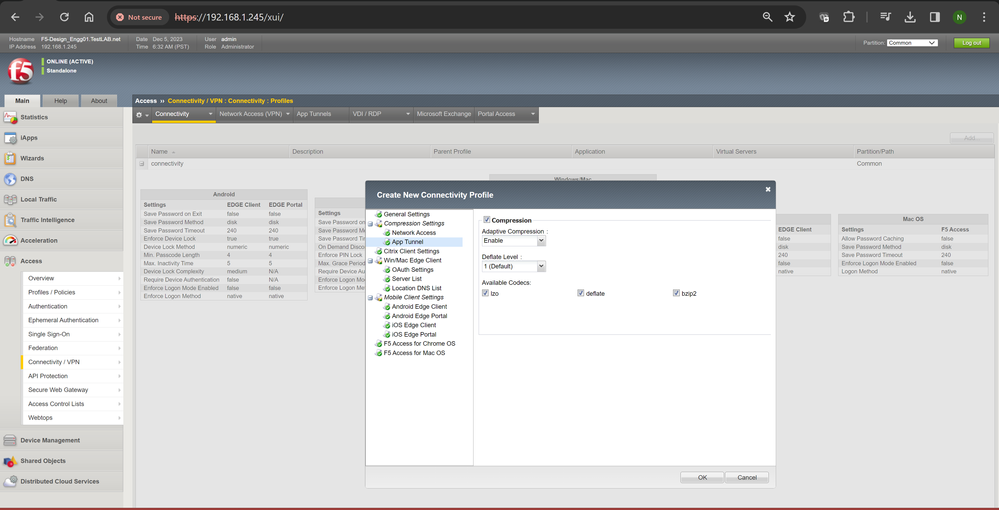
Task: Click the Wizards icon in sidebar
Action: coord(10,158)
